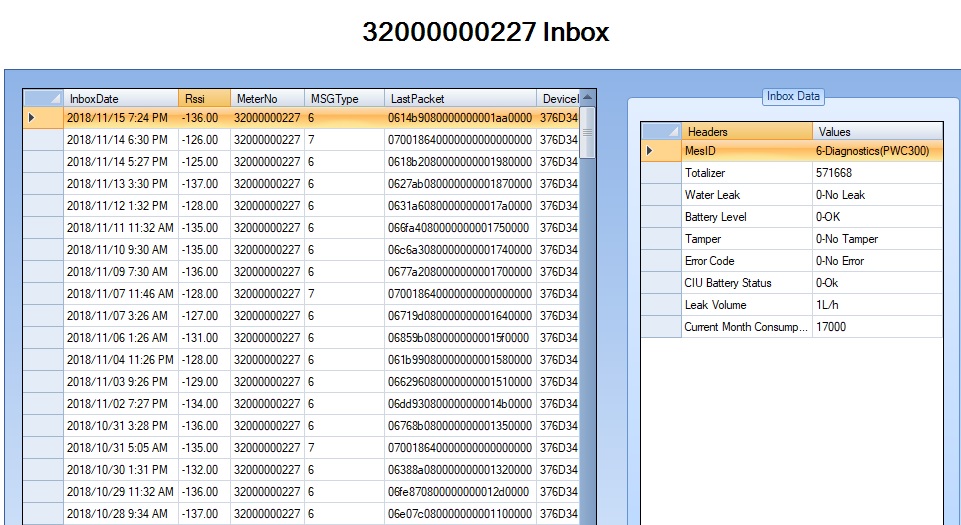Click the LastPacket column header
This screenshot has width=961, height=525.
point(460,99)
